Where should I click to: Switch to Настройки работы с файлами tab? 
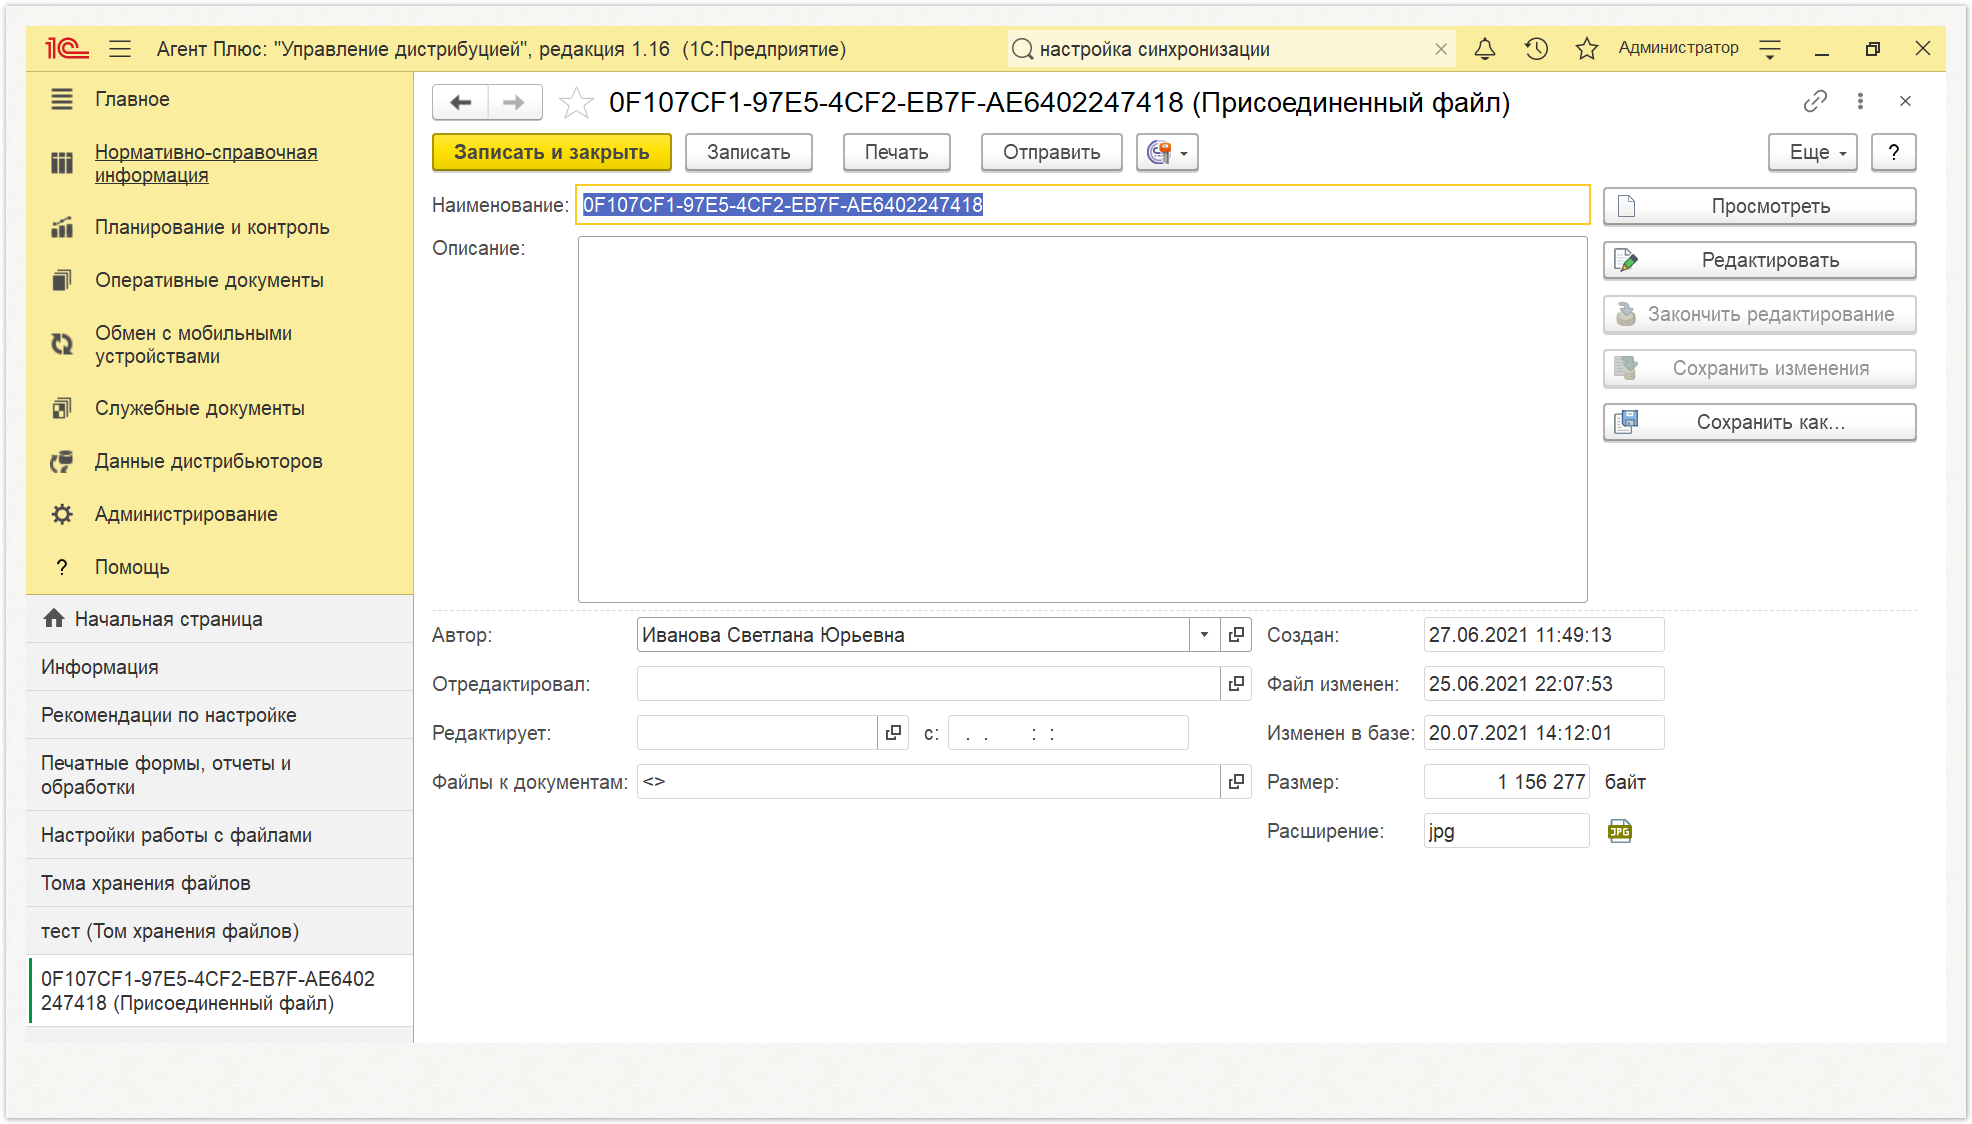[220, 835]
